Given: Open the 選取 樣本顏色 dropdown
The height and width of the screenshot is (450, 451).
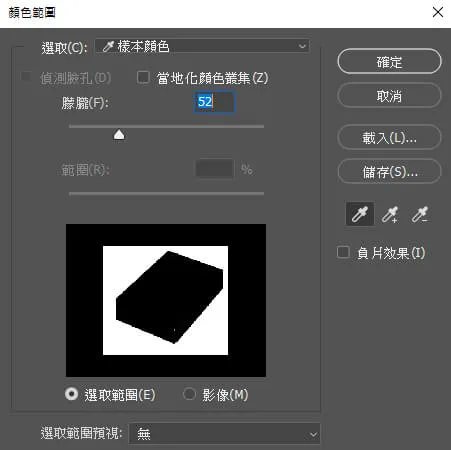Looking at the screenshot, I should (202, 46).
